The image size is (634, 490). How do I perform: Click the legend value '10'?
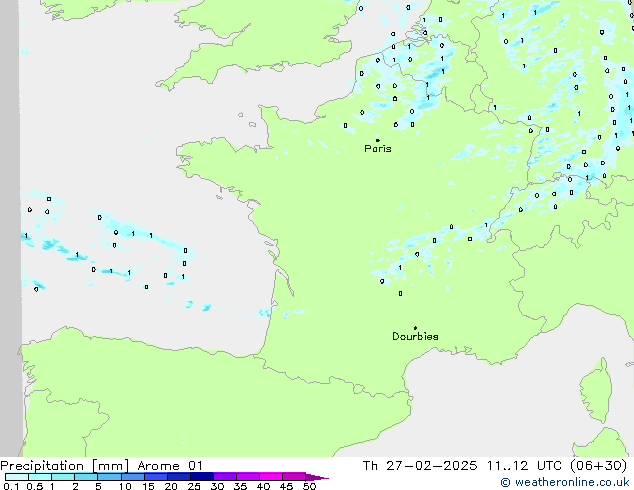[125, 486]
